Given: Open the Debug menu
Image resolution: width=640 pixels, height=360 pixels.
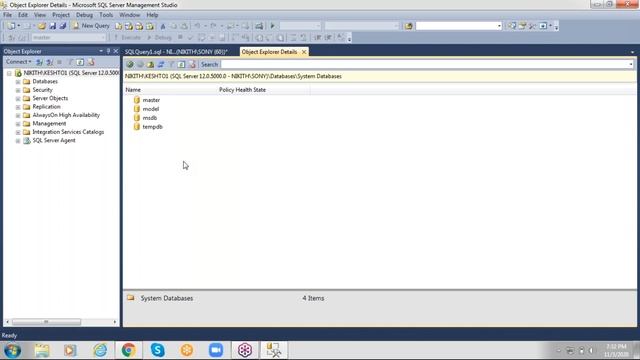Looking at the screenshot, I should (x=84, y=15).
